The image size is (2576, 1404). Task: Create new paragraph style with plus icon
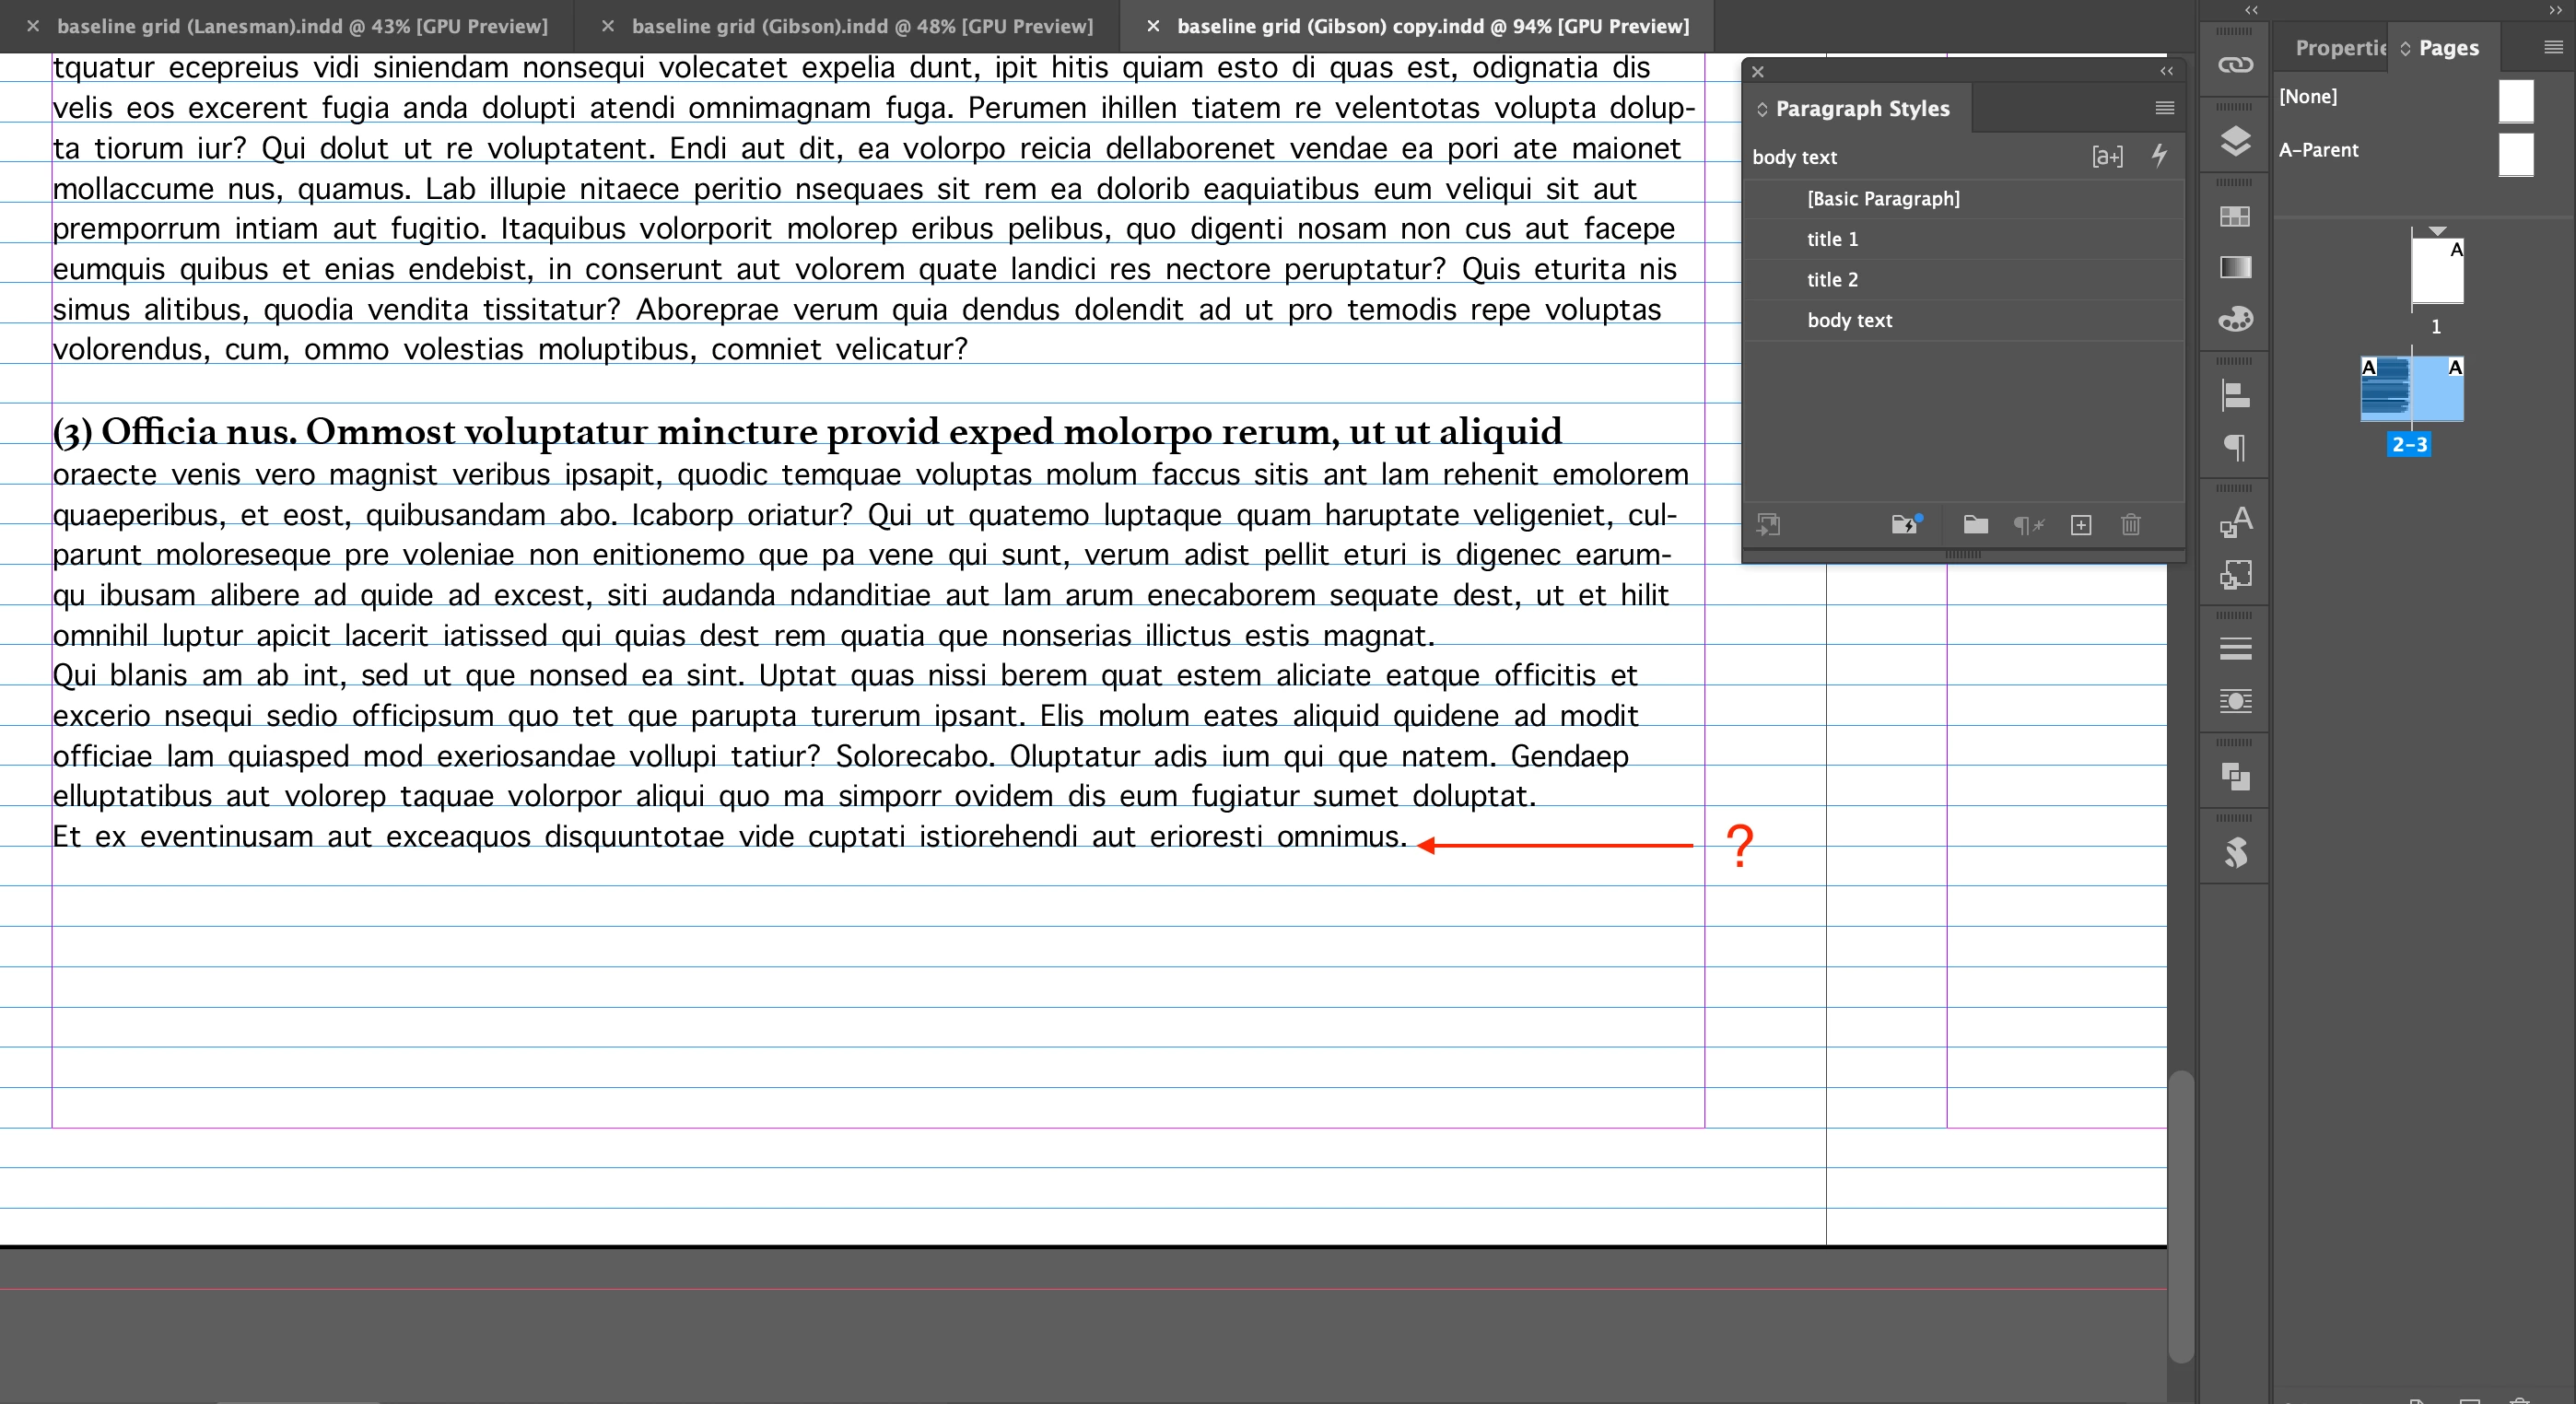(x=2081, y=525)
